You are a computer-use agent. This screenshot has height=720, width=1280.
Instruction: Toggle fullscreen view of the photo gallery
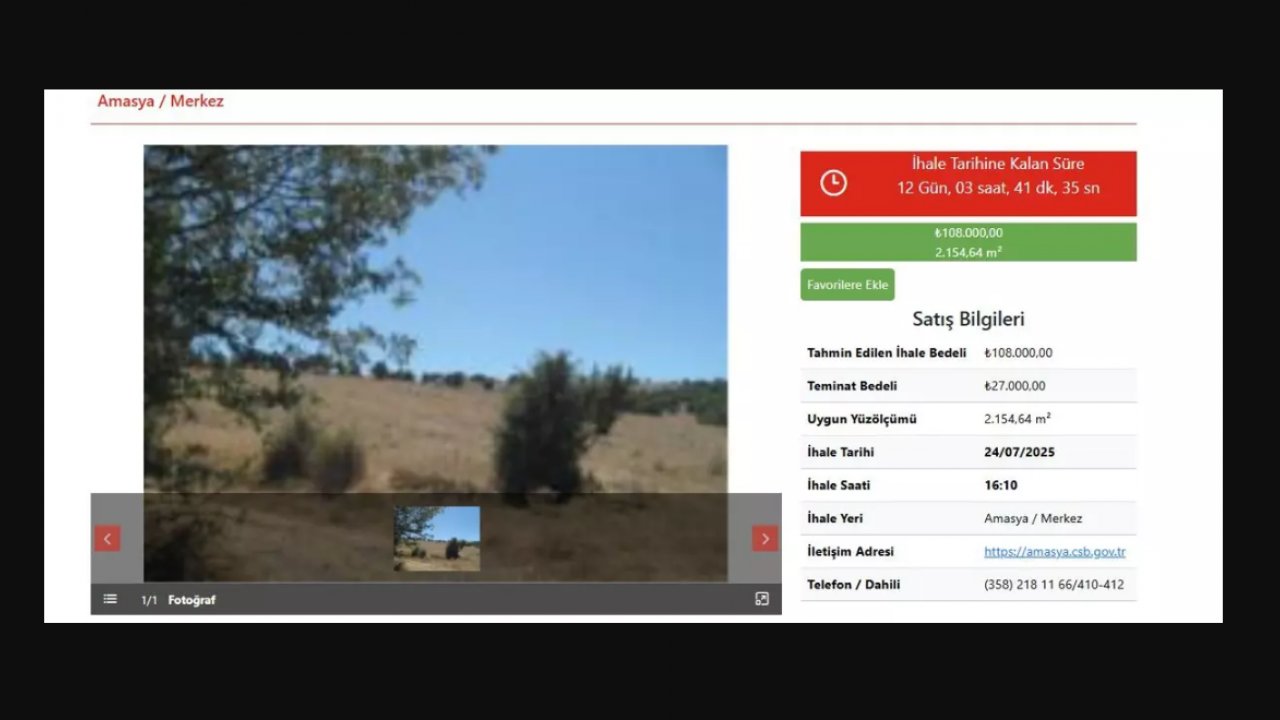click(x=762, y=599)
